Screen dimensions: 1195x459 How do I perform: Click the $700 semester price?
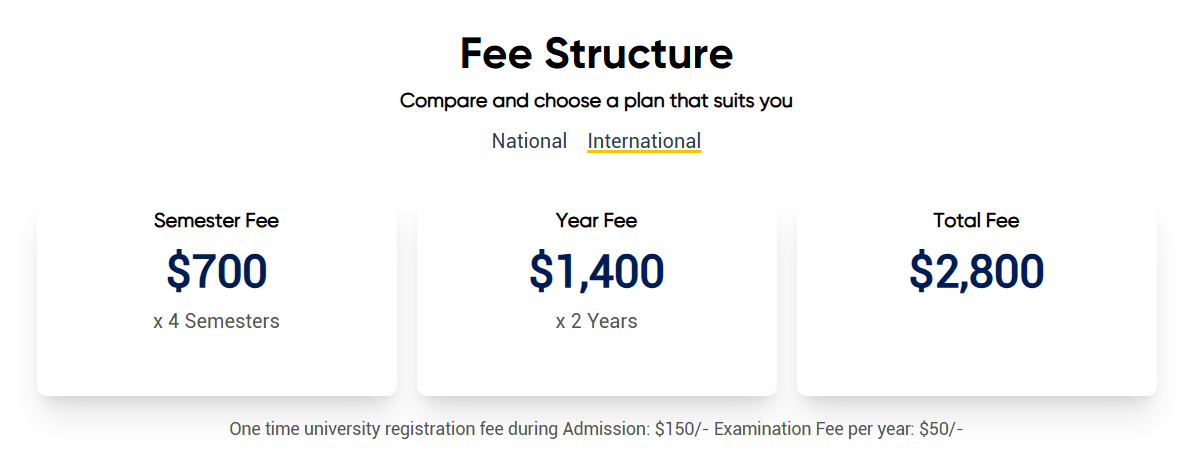tap(216, 271)
